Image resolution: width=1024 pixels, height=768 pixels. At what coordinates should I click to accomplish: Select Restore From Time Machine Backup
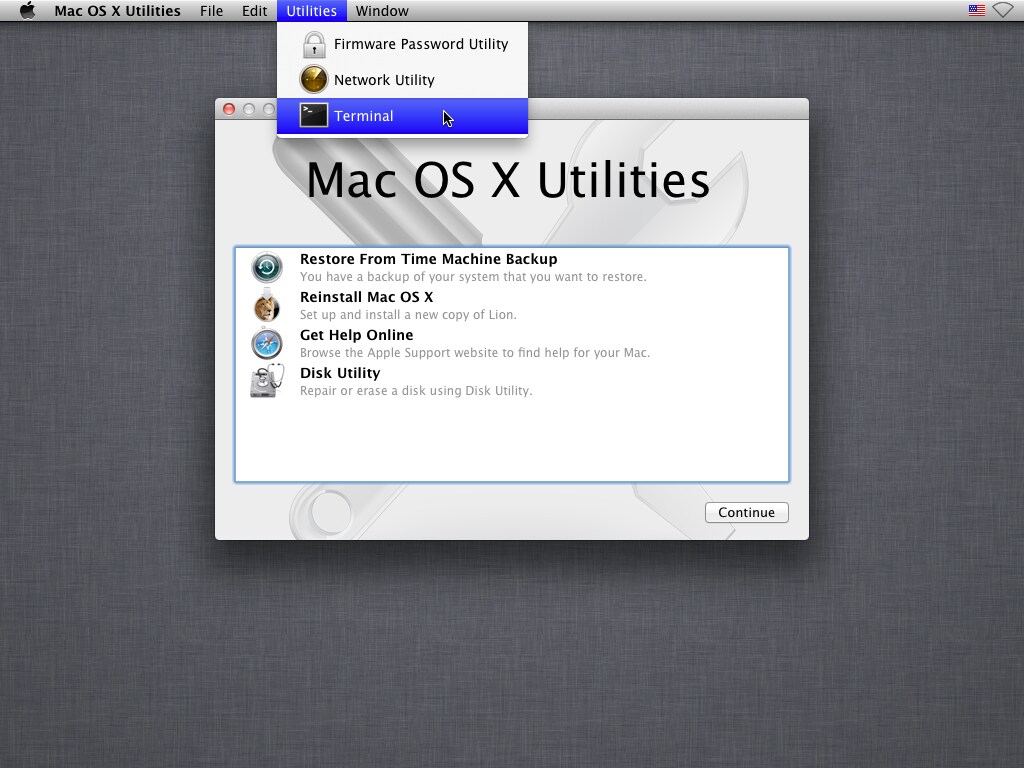pos(428,258)
